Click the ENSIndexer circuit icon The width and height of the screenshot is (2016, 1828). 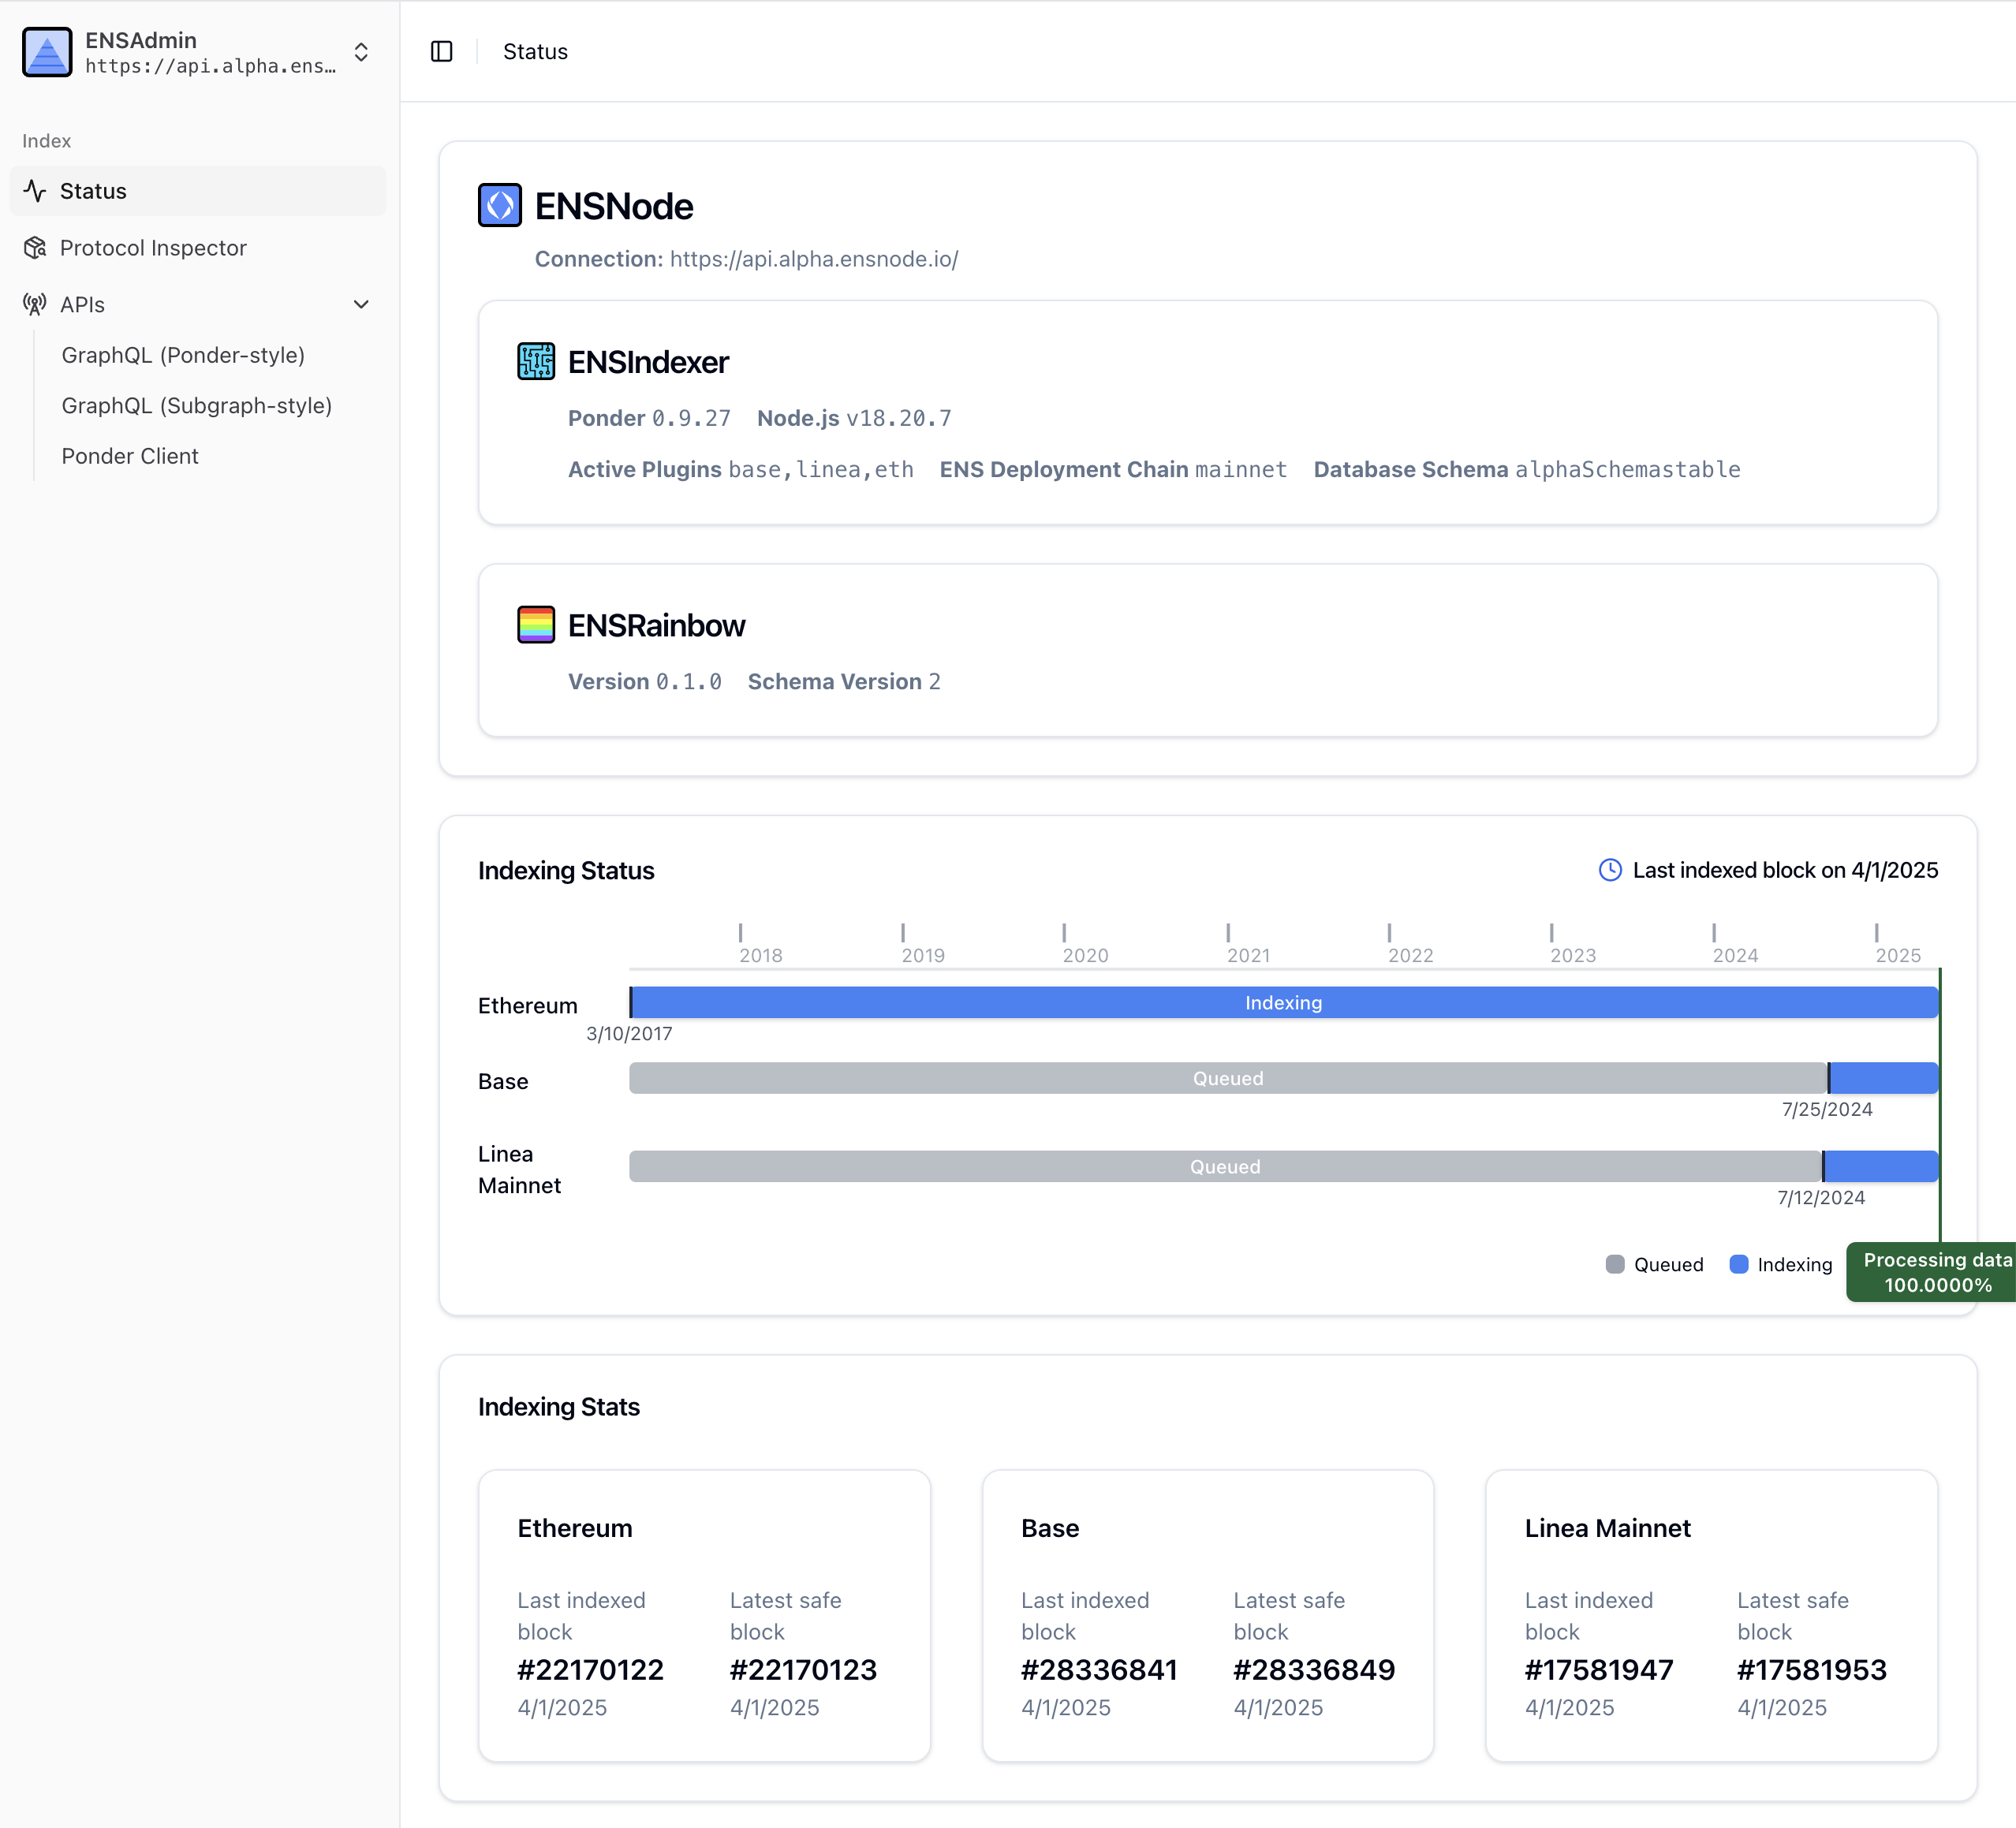[536, 361]
